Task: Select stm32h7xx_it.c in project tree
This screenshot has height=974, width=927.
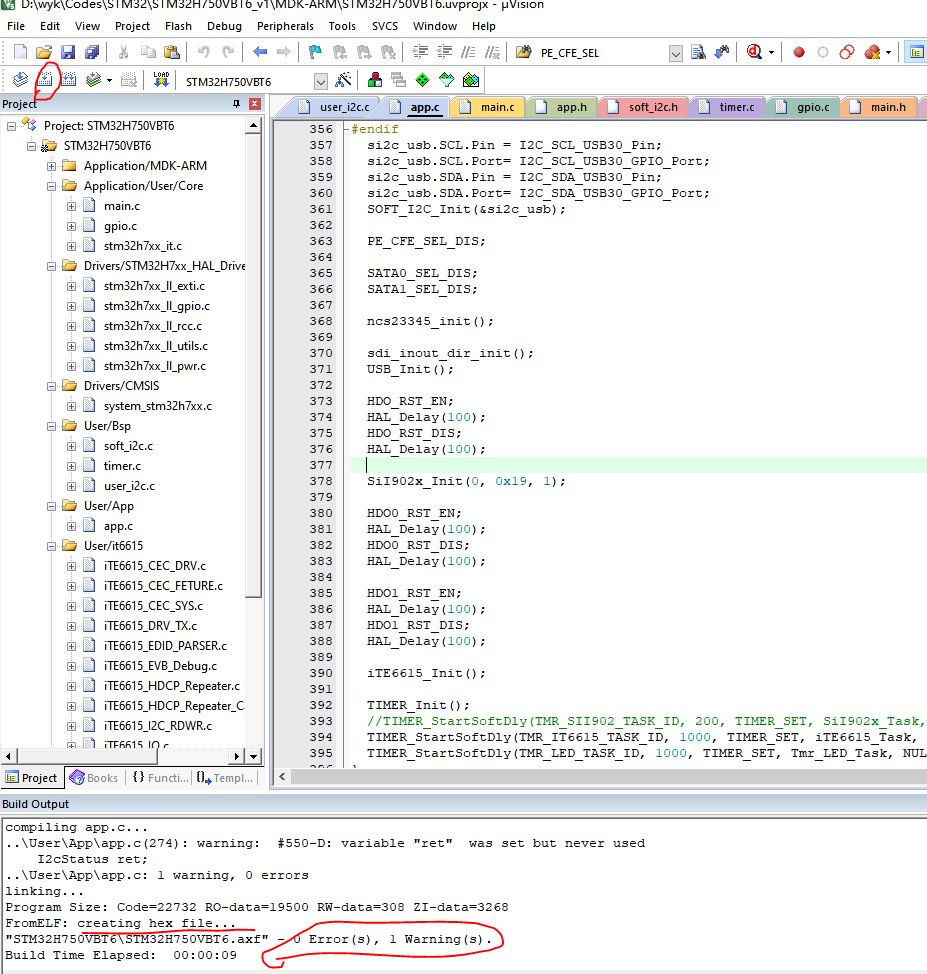Action: tap(143, 246)
